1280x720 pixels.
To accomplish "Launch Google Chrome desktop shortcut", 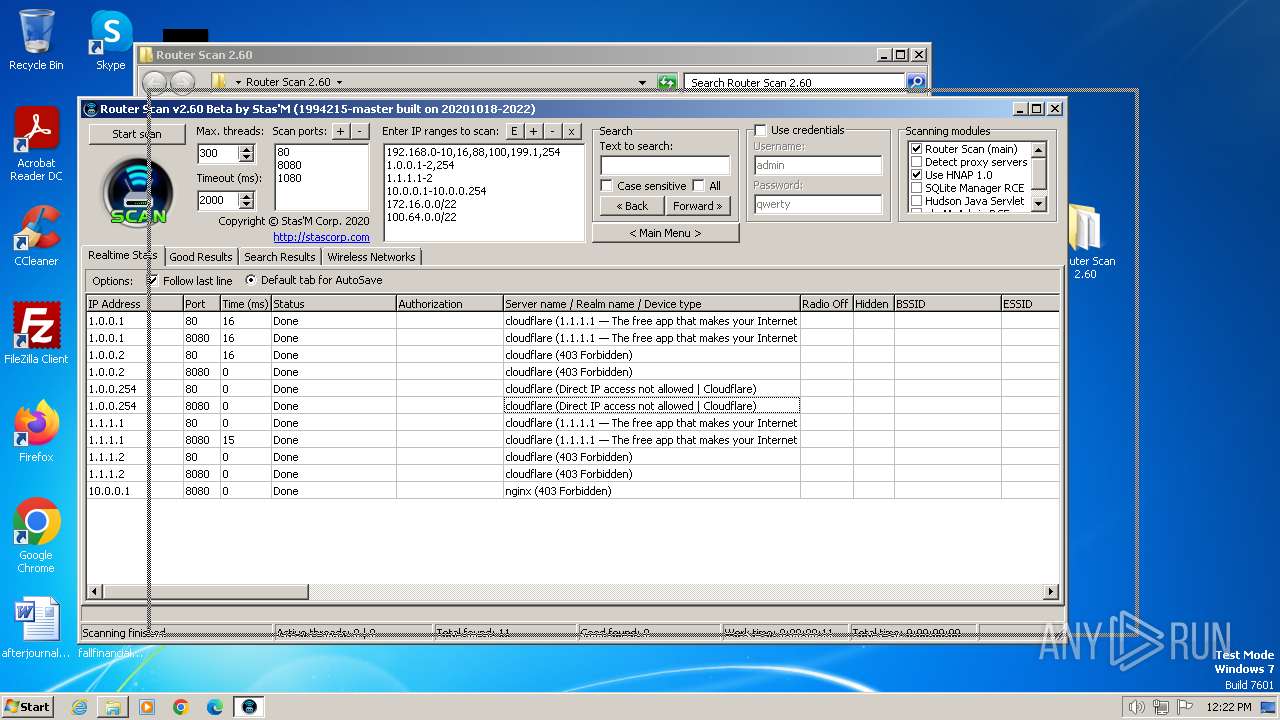I will pyautogui.click(x=36, y=535).
